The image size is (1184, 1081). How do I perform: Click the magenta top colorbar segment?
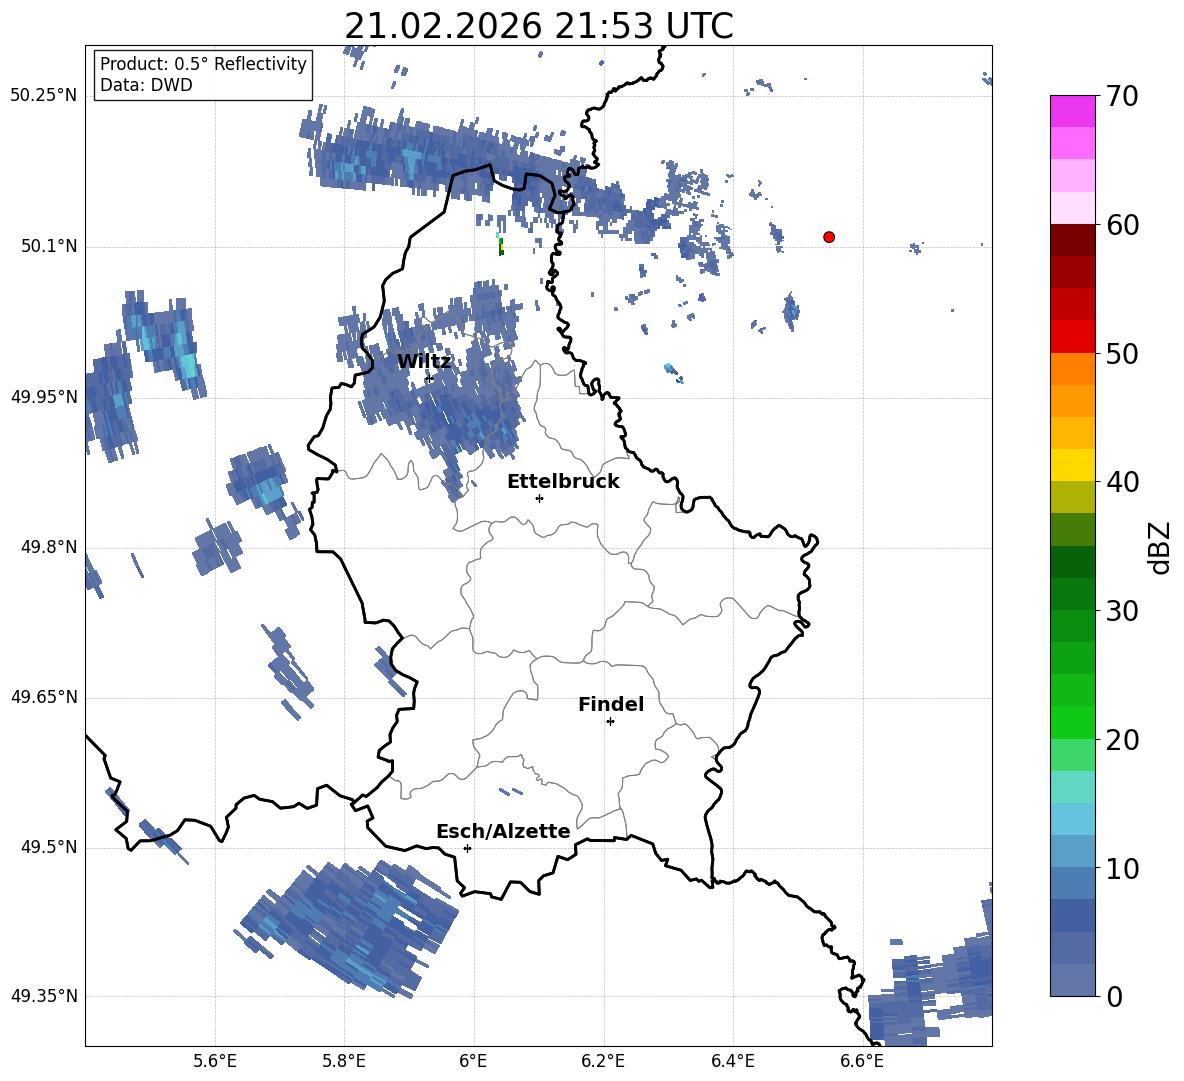point(1072,111)
